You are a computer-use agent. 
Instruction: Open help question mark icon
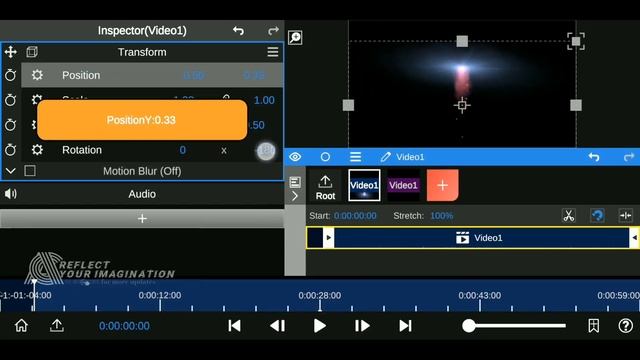click(x=625, y=326)
